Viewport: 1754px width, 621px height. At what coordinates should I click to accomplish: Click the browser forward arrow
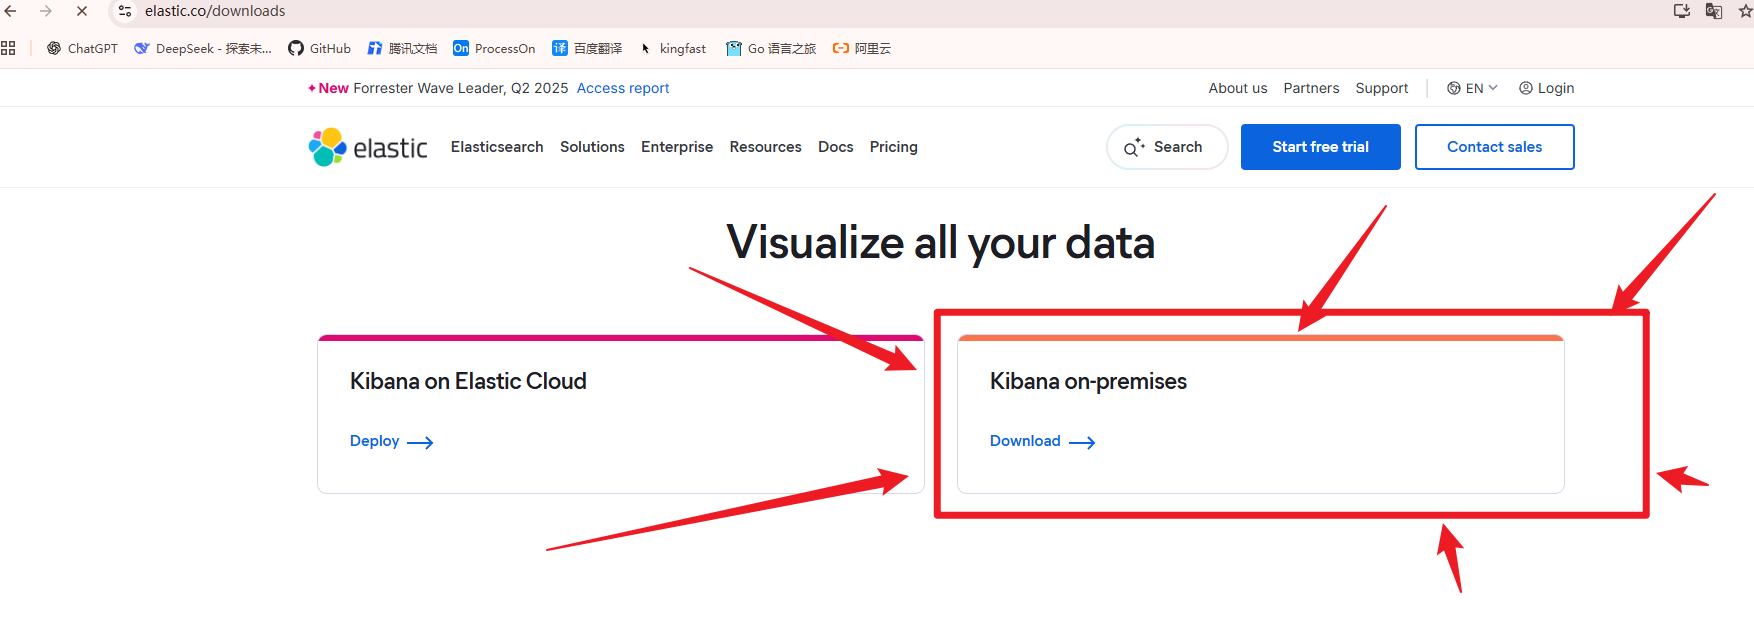[x=46, y=11]
